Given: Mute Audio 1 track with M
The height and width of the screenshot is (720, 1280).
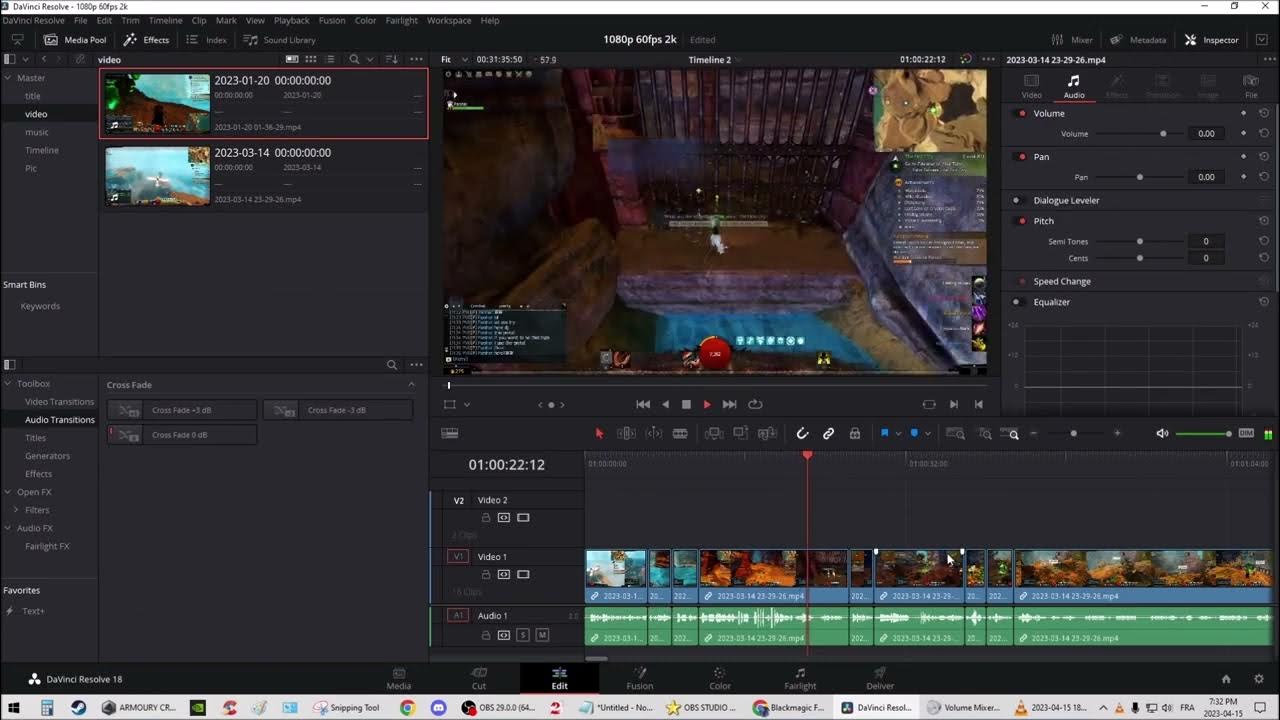Looking at the screenshot, I should tap(542, 635).
